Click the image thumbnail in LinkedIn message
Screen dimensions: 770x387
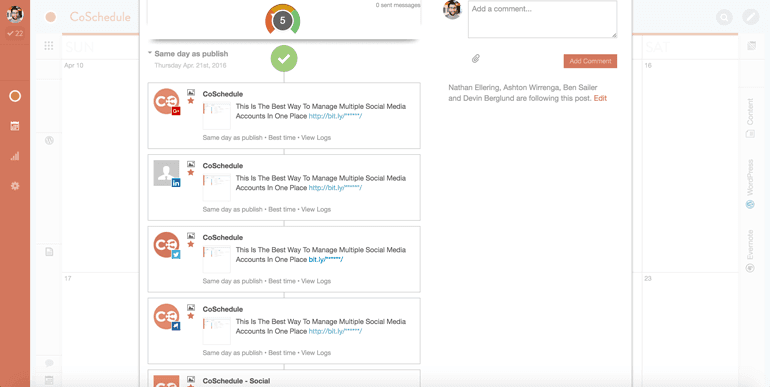tap(217, 188)
